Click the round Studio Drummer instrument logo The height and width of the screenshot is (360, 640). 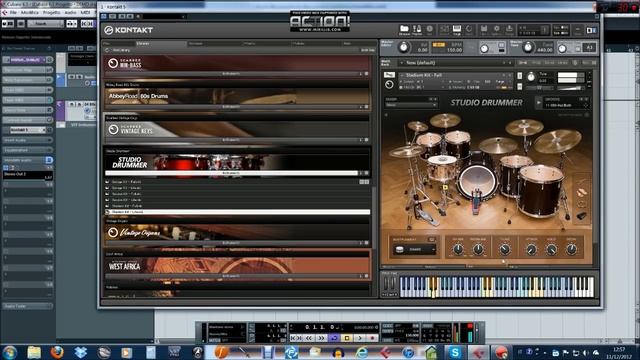tap(389, 84)
